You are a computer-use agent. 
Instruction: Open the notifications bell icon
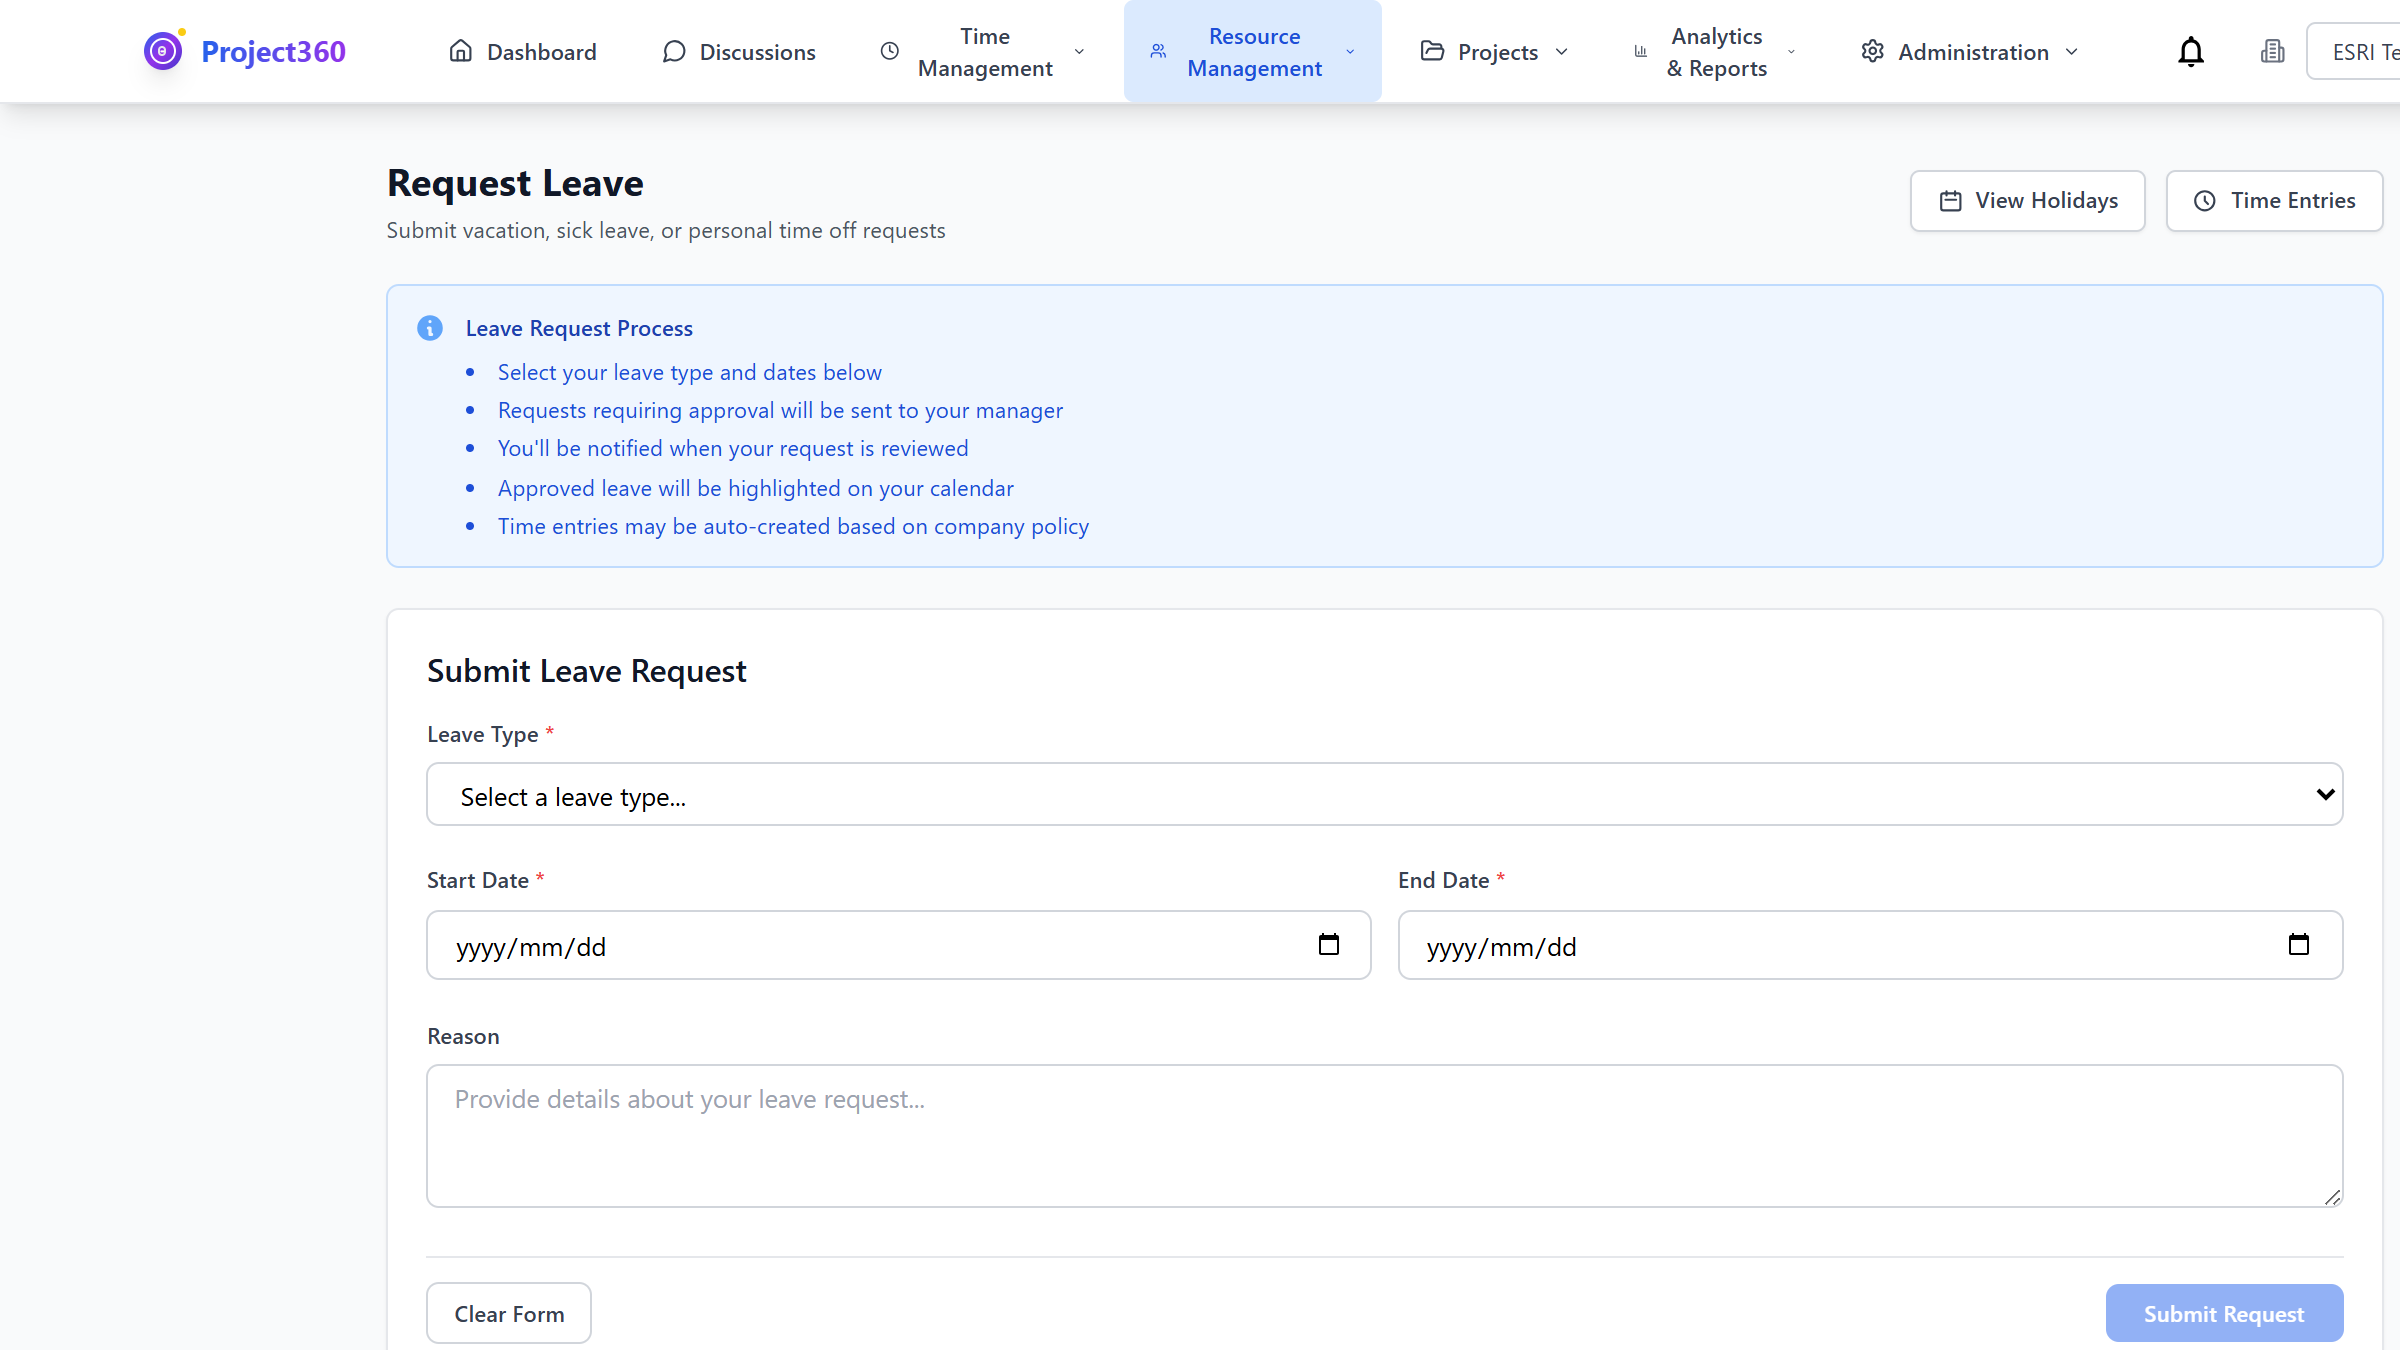[x=2190, y=51]
